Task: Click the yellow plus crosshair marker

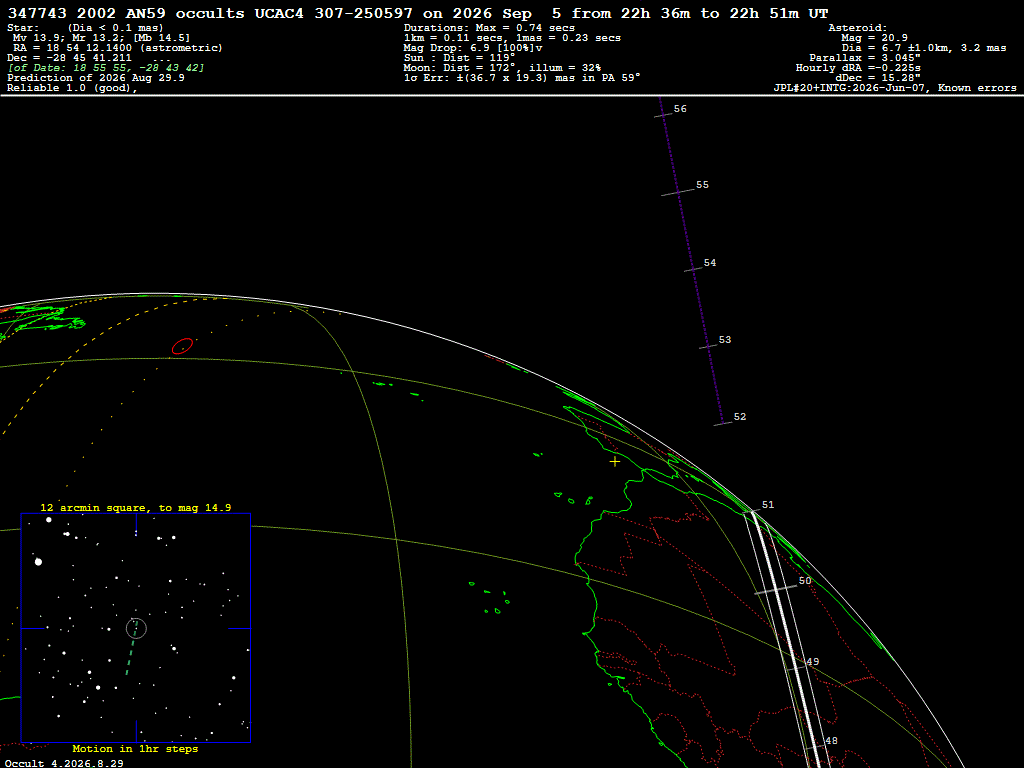Action: pyautogui.click(x=615, y=462)
